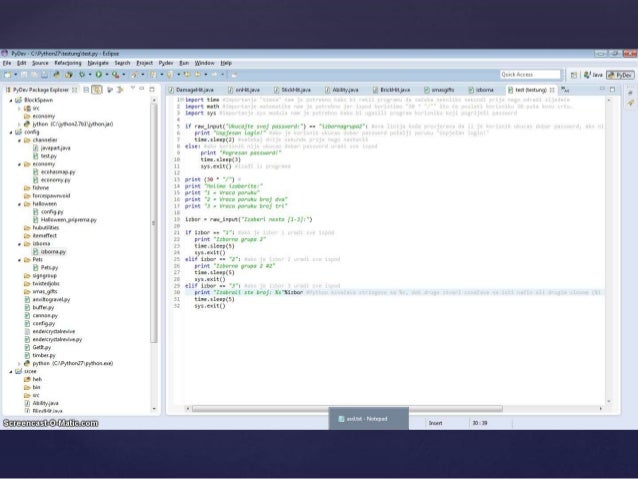Click the Run External Tools icon
The width and height of the screenshot is (638, 479).
pos(116,74)
